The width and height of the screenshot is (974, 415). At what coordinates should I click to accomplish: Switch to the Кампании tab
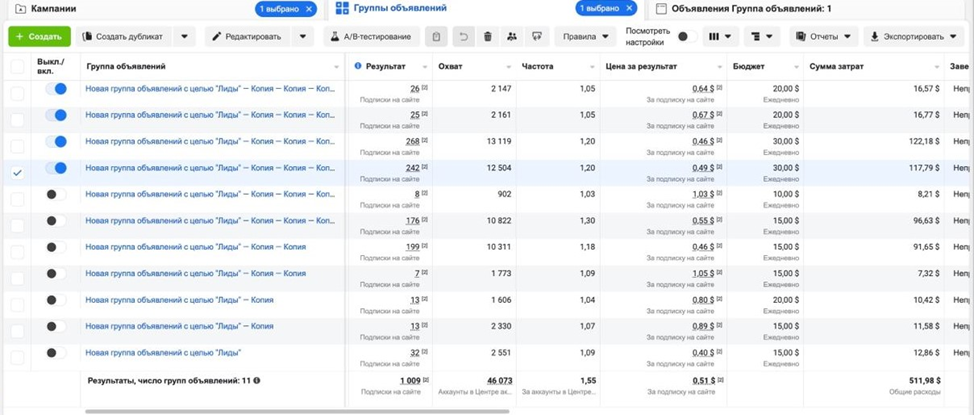tap(53, 9)
